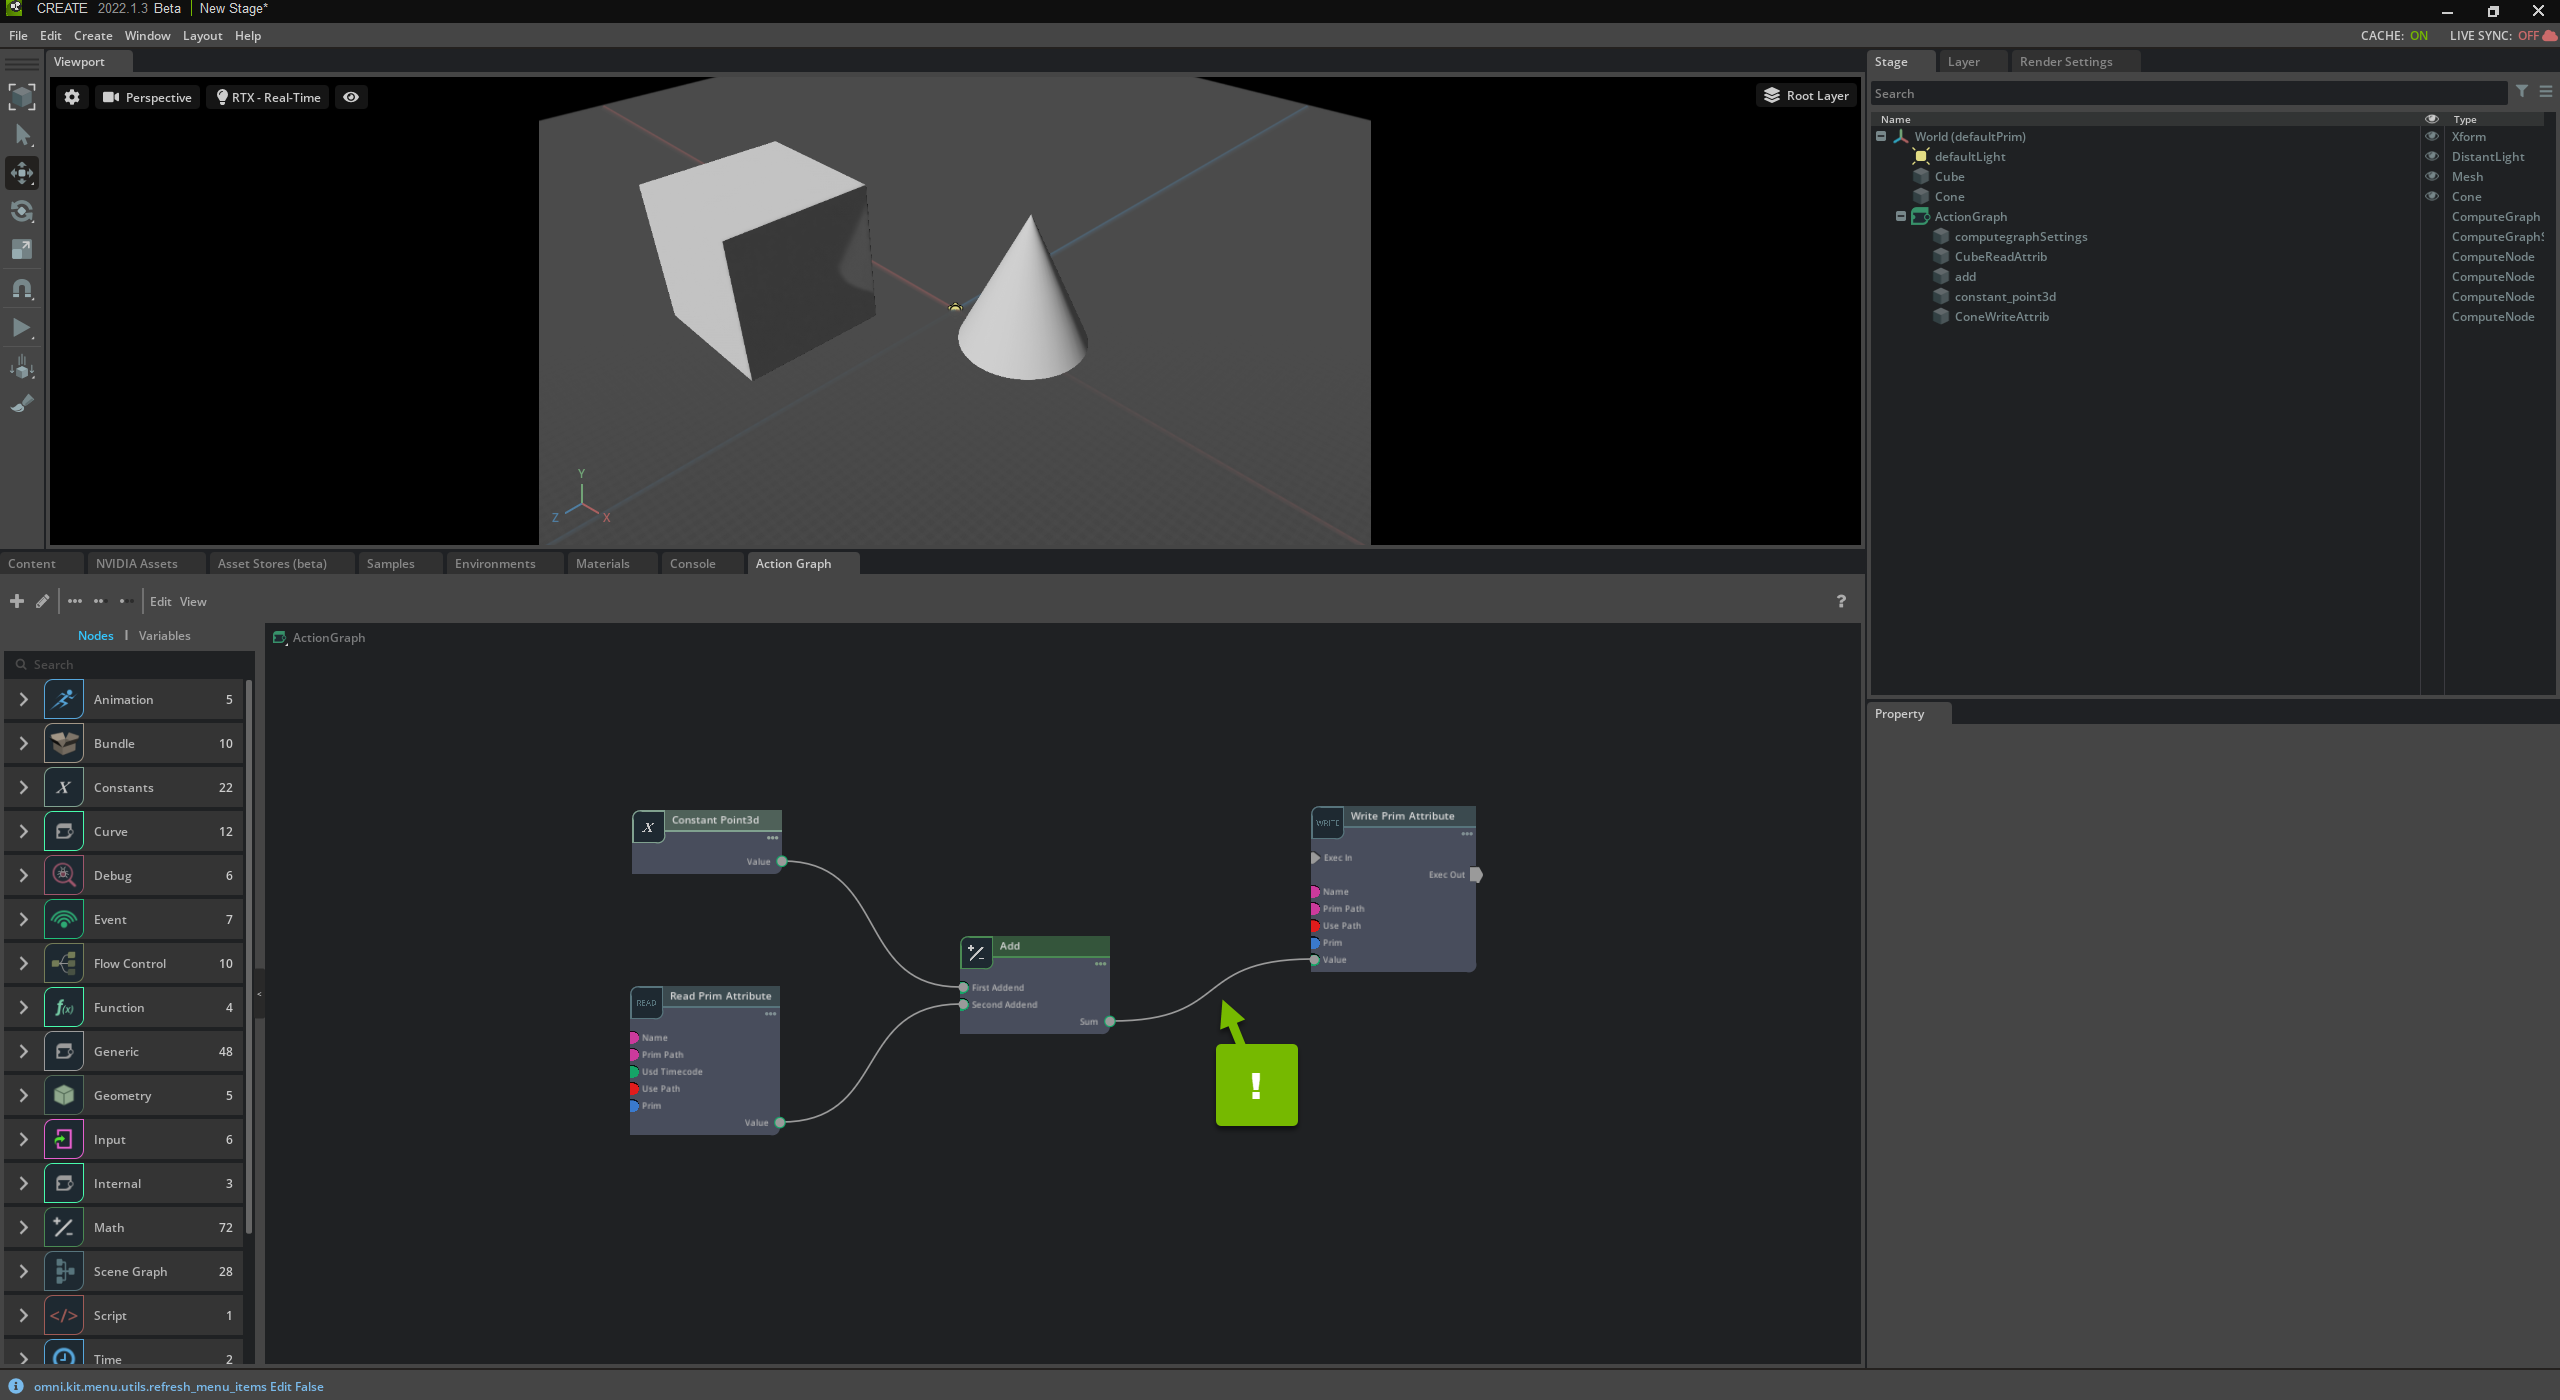Open the Action Graph Edit menu
The width and height of the screenshot is (2560, 1400).
tap(160, 601)
